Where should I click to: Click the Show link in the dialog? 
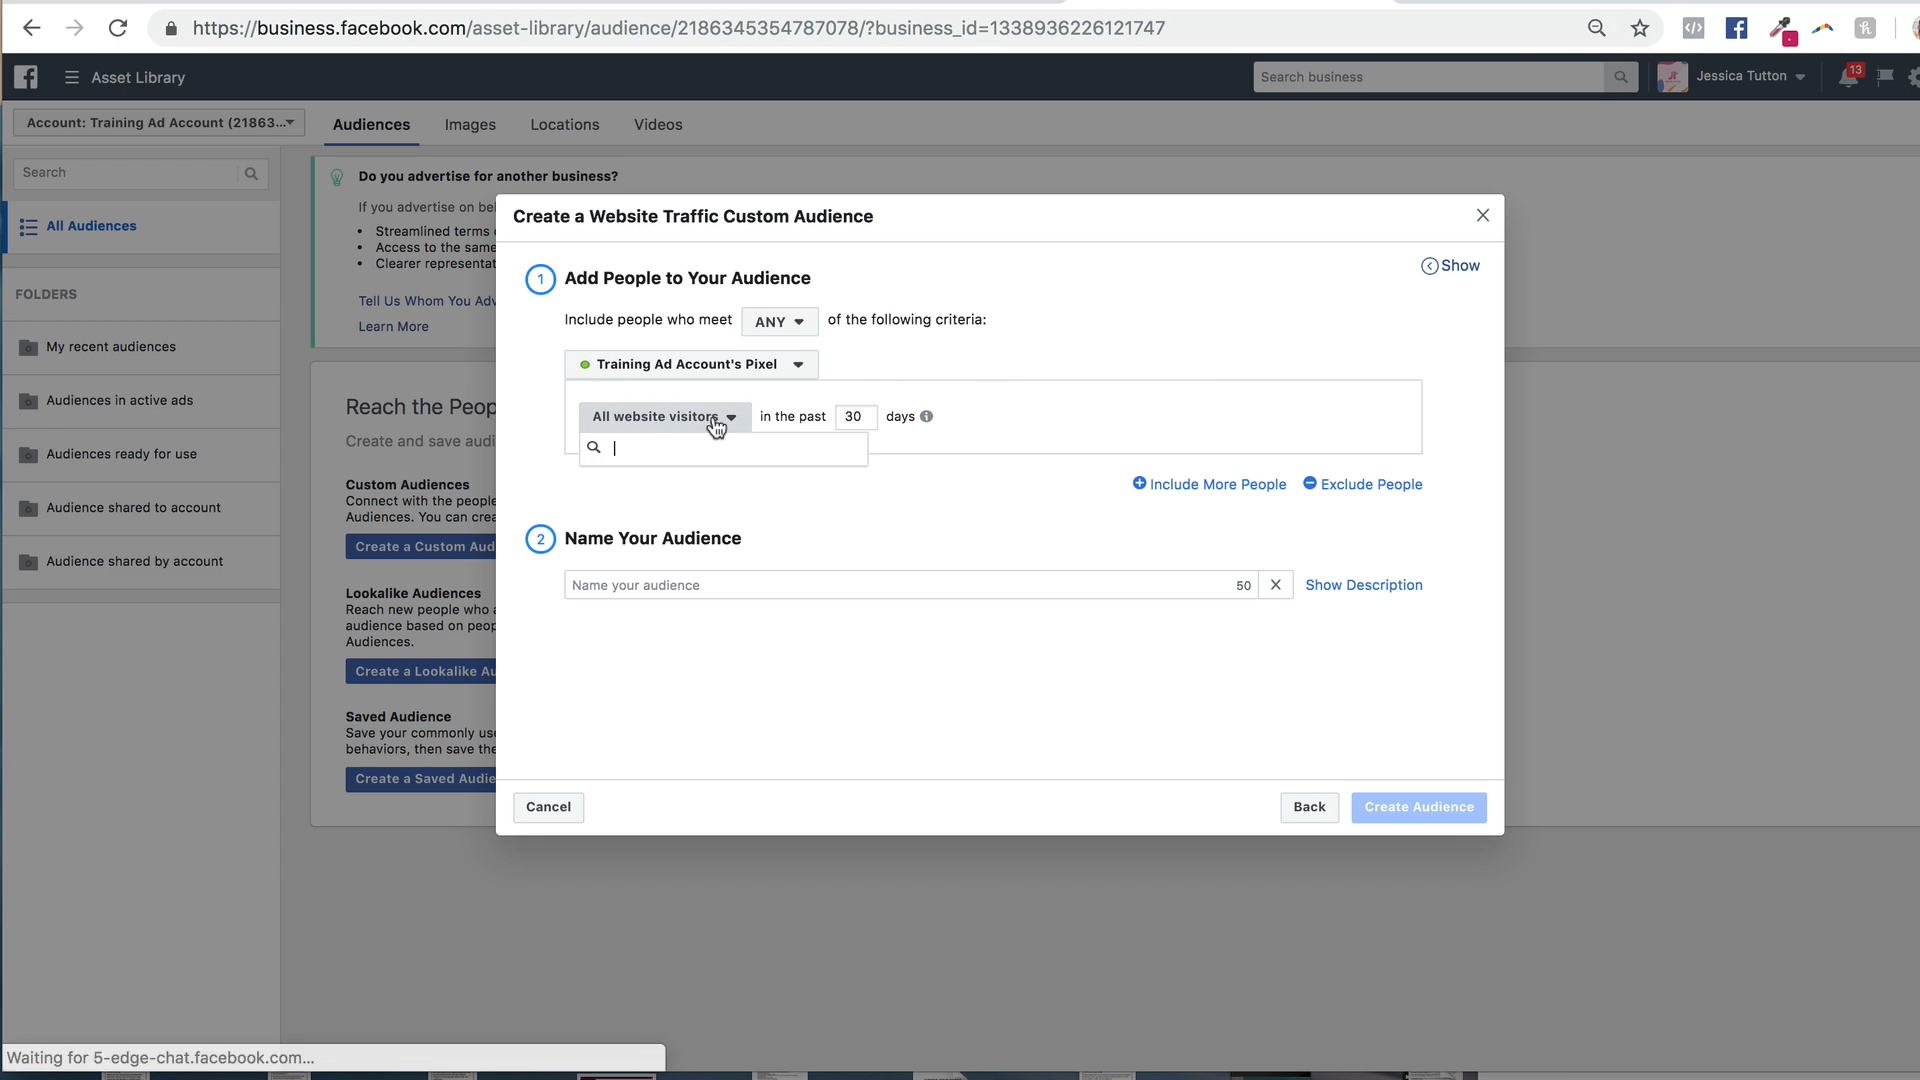click(1450, 266)
